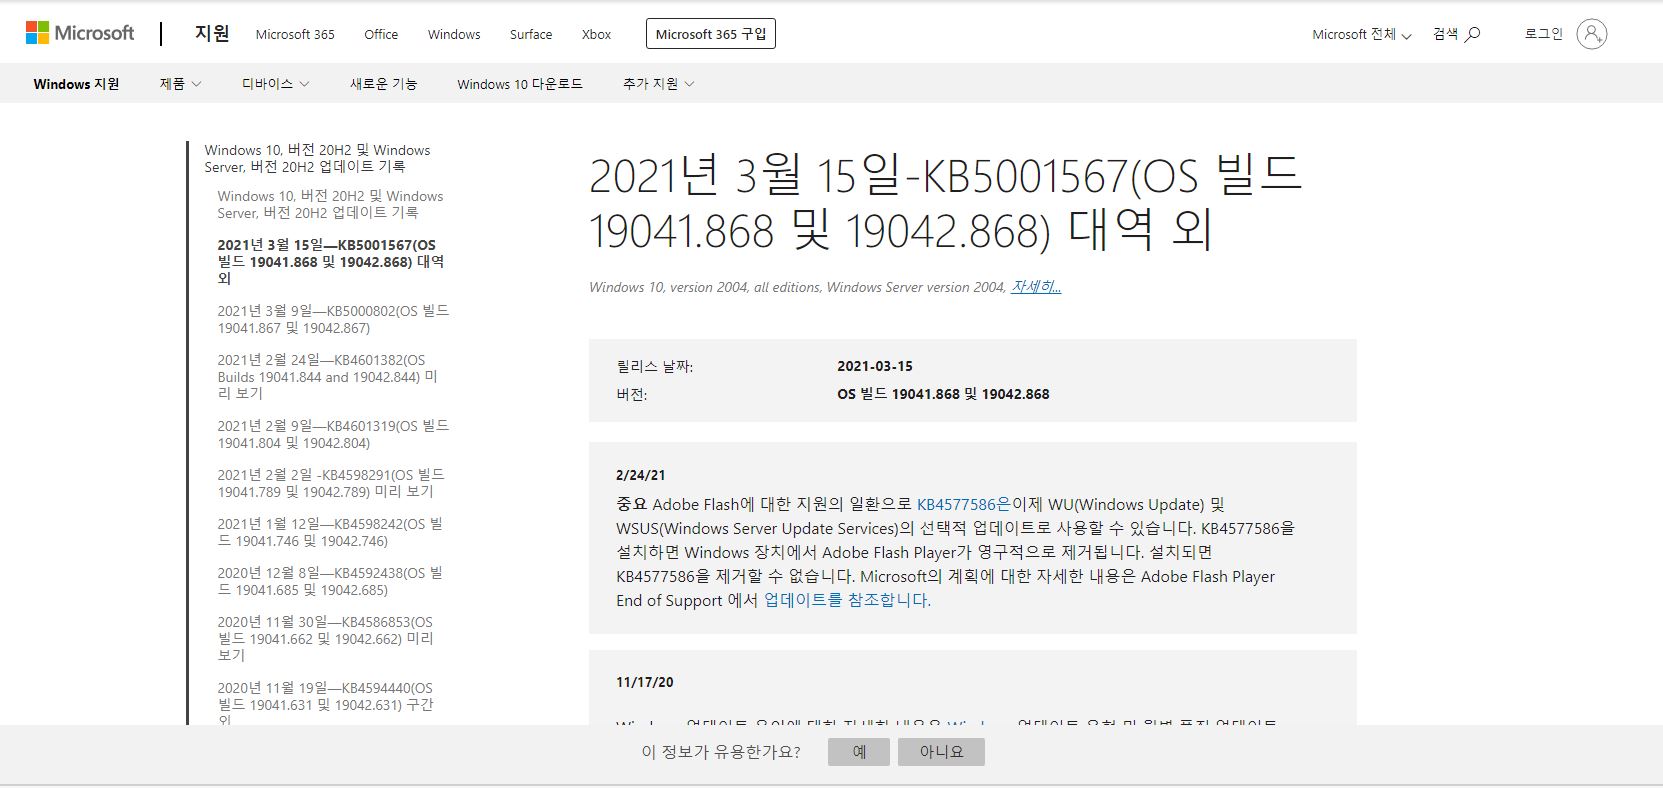Click the 자세히... applies-to link
1663x788 pixels.
1036,287
